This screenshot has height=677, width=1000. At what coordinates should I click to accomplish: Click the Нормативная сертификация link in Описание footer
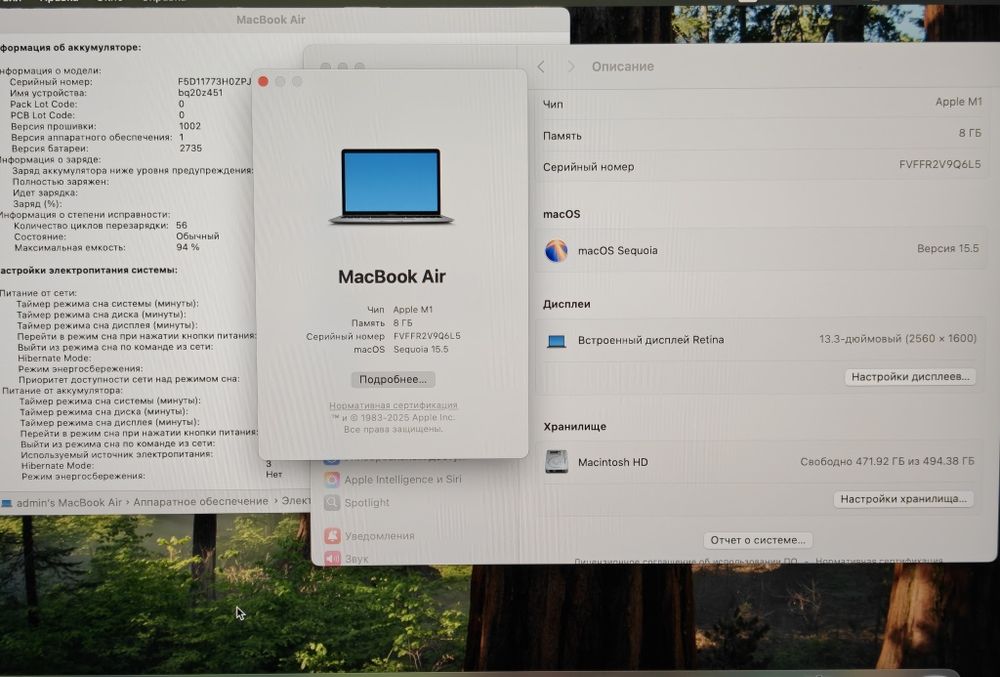click(879, 561)
